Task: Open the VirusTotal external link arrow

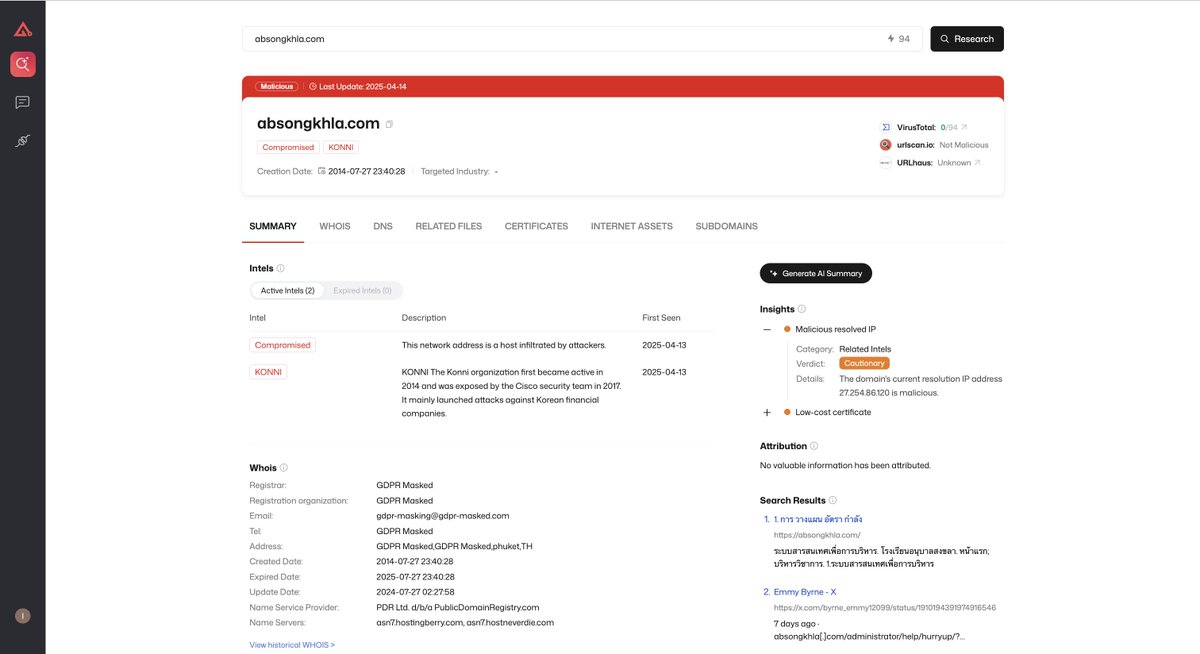Action: pyautogui.click(x=964, y=127)
